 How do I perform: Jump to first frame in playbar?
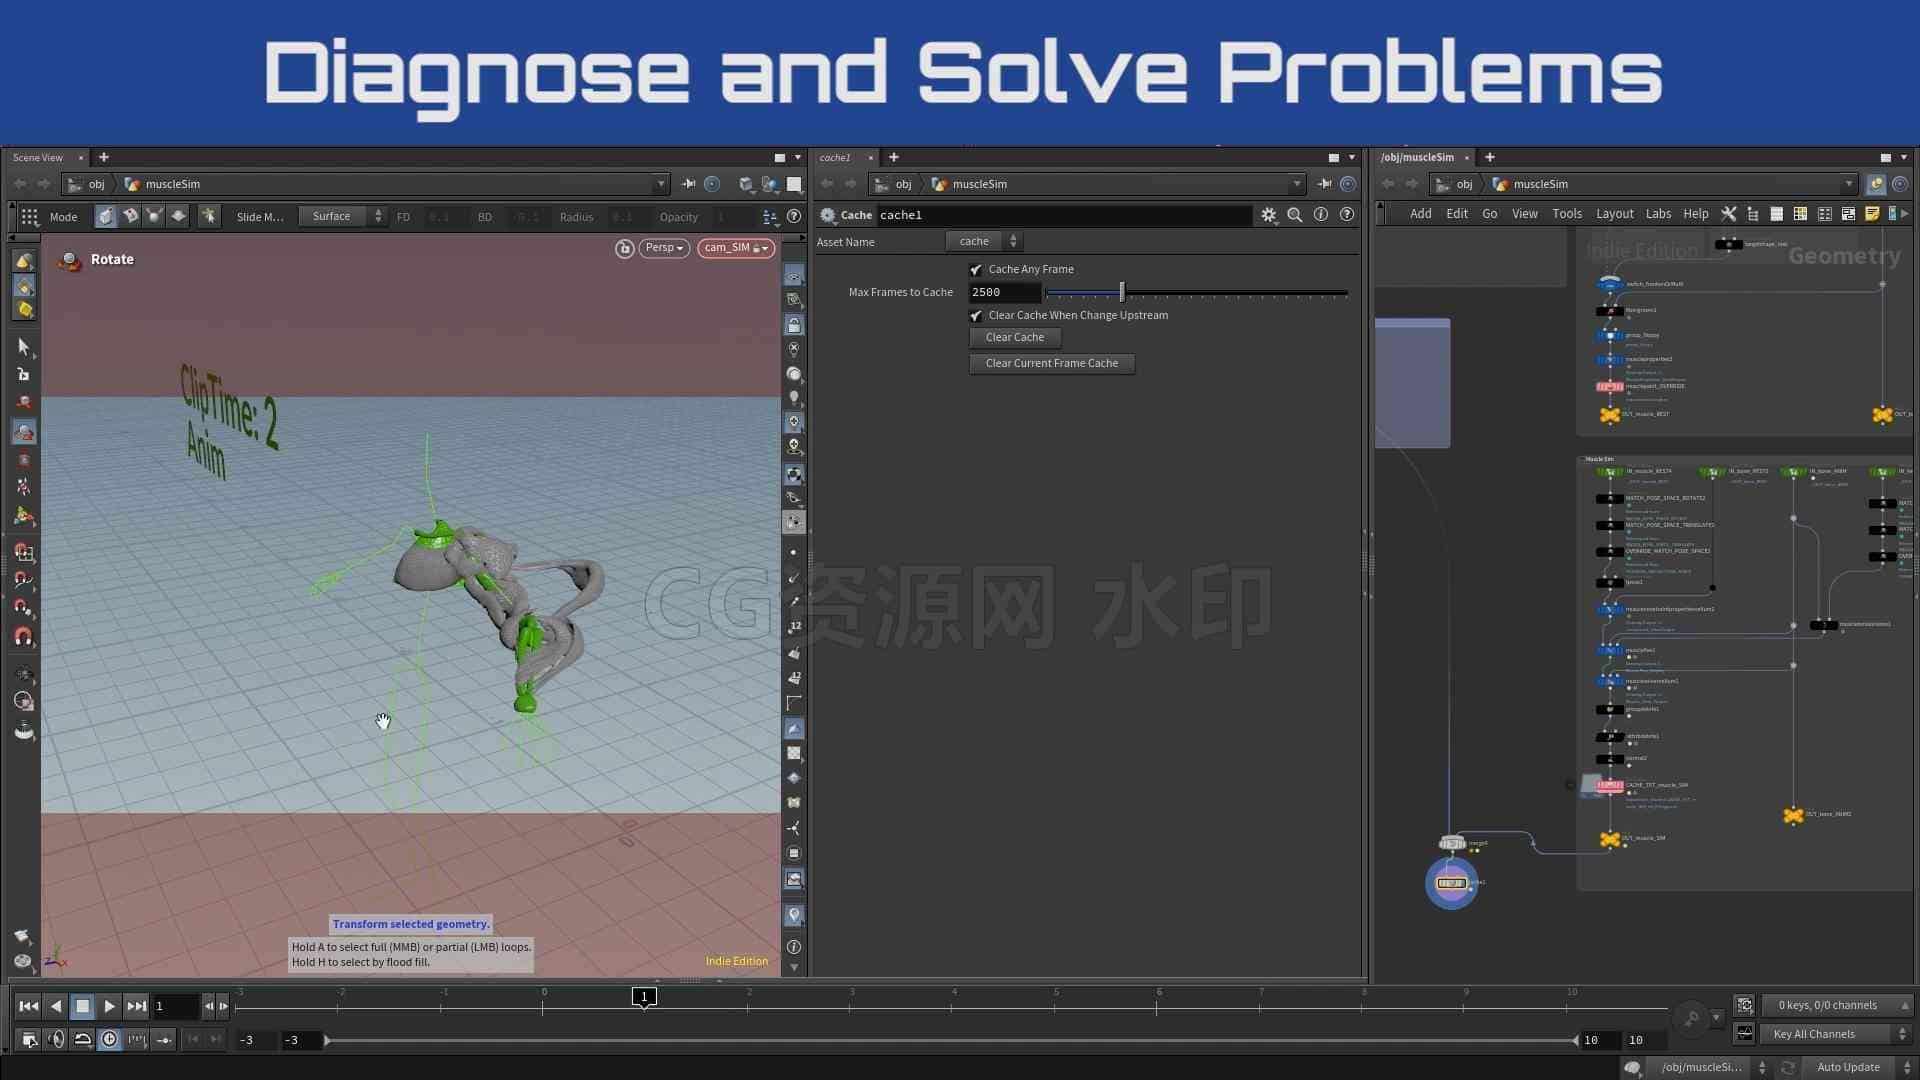28,1006
